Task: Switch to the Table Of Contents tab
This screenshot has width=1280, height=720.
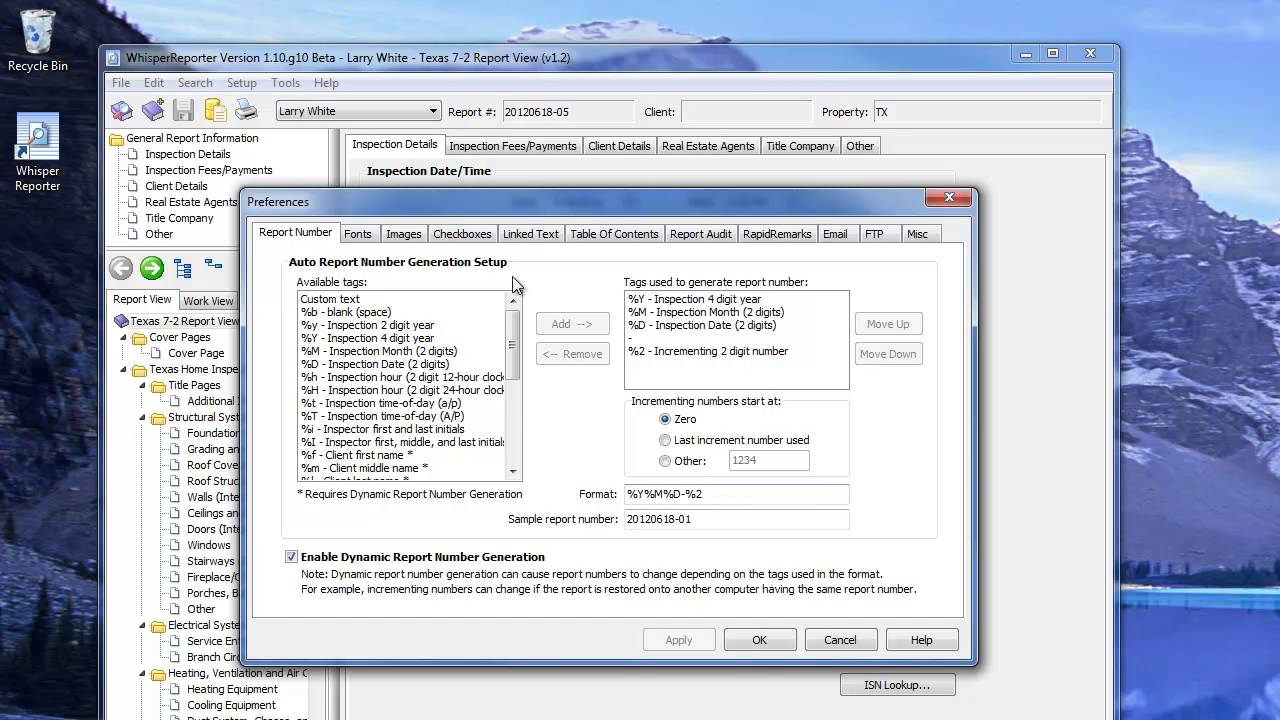Action: [x=614, y=234]
